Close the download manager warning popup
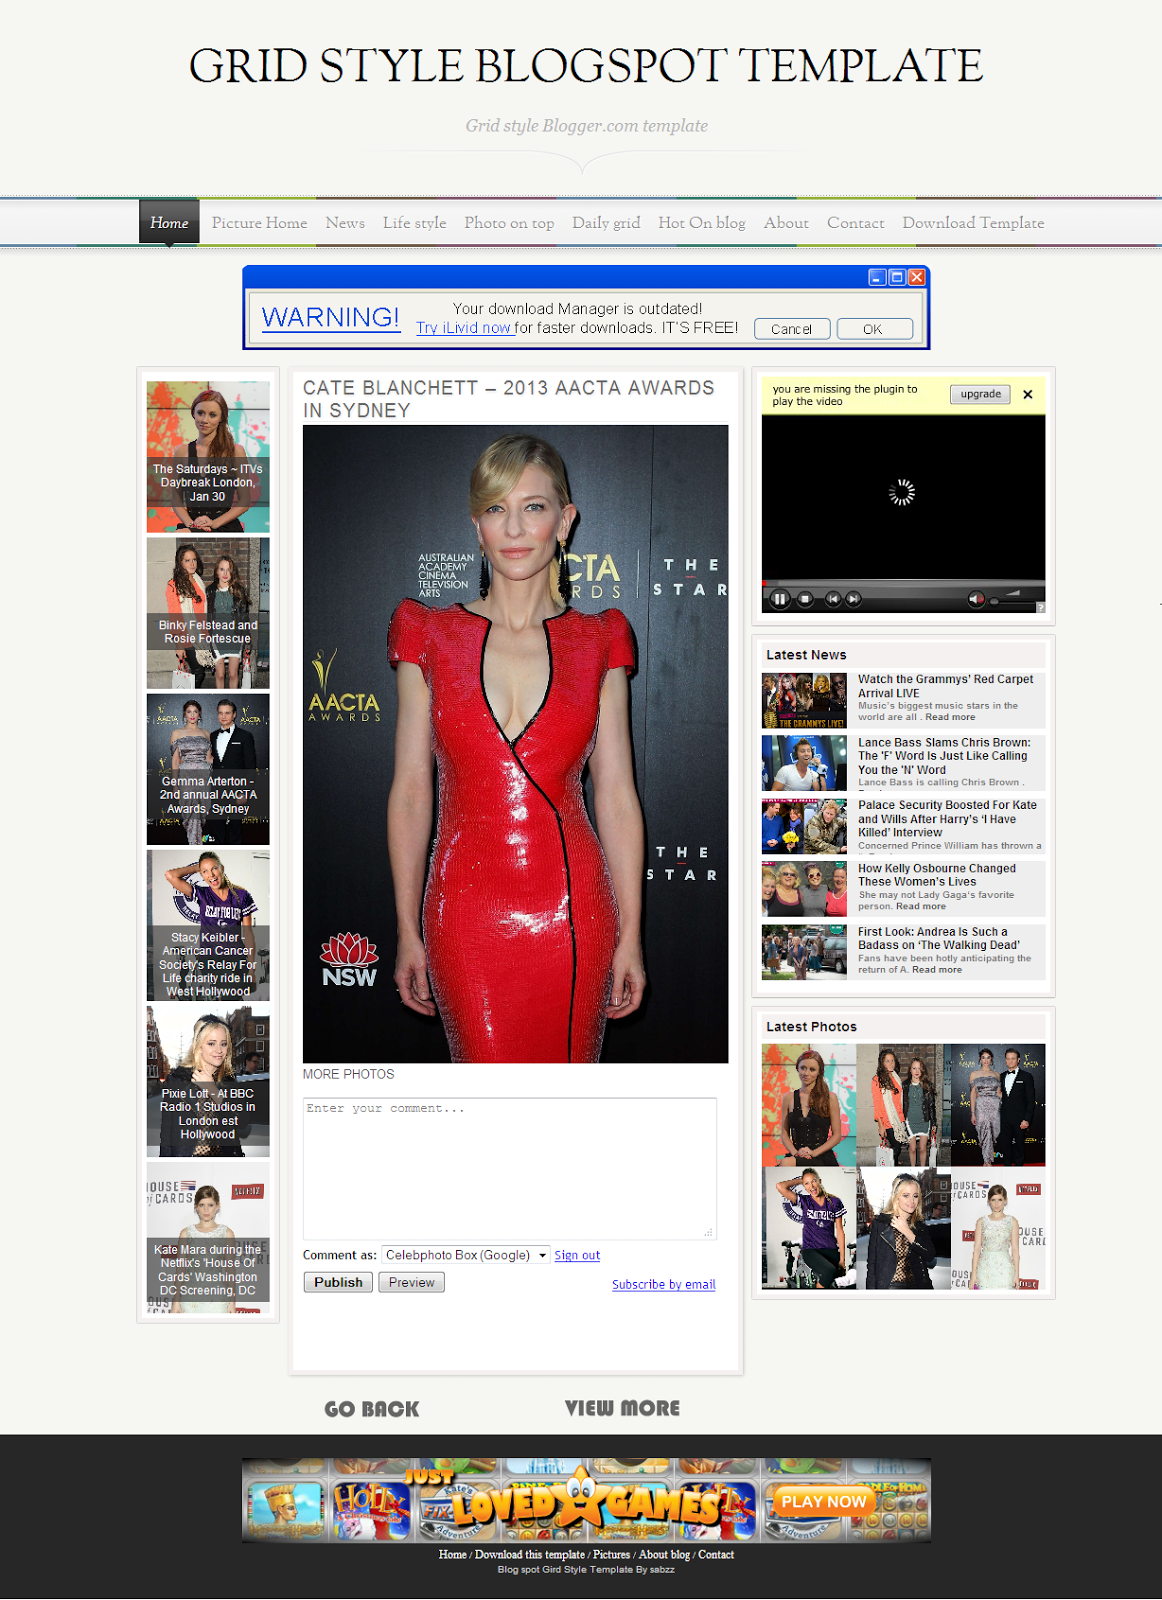The width and height of the screenshot is (1162, 1600). pyautogui.click(x=916, y=277)
